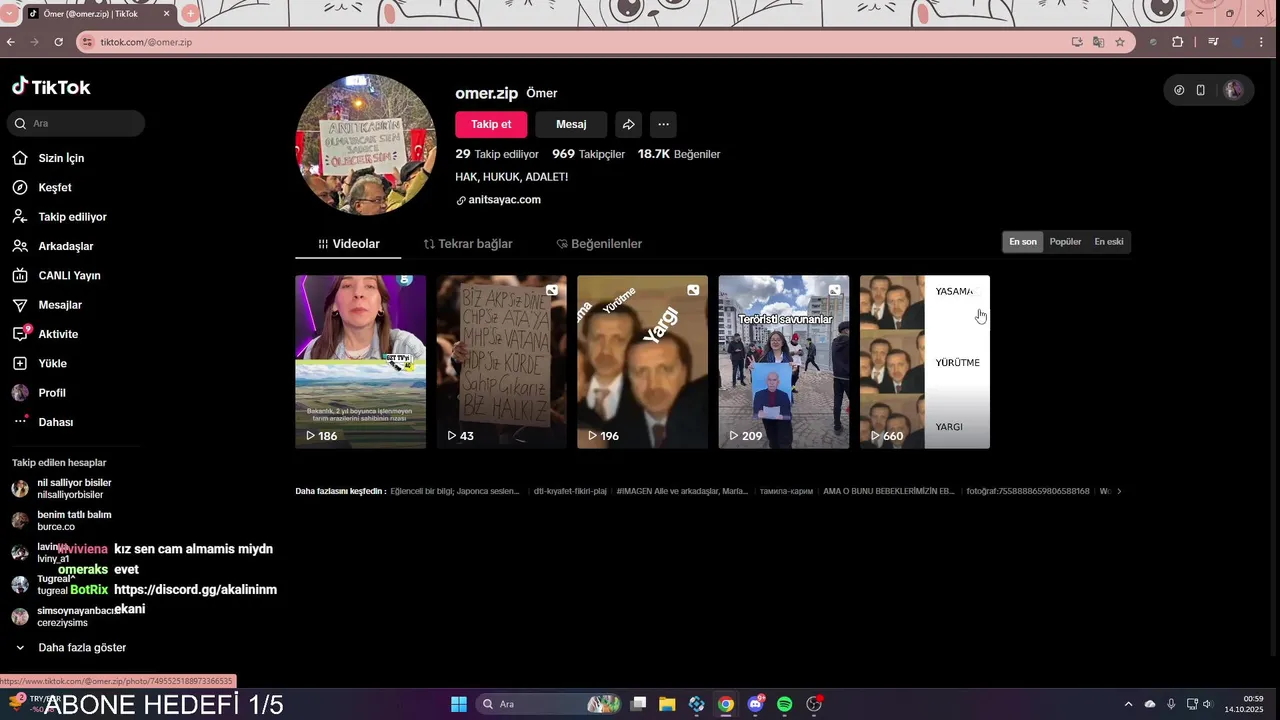Go to Takip ediliyor feed
Image resolution: width=1280 pixels, height=720 pixels.
tap(72, 217)
